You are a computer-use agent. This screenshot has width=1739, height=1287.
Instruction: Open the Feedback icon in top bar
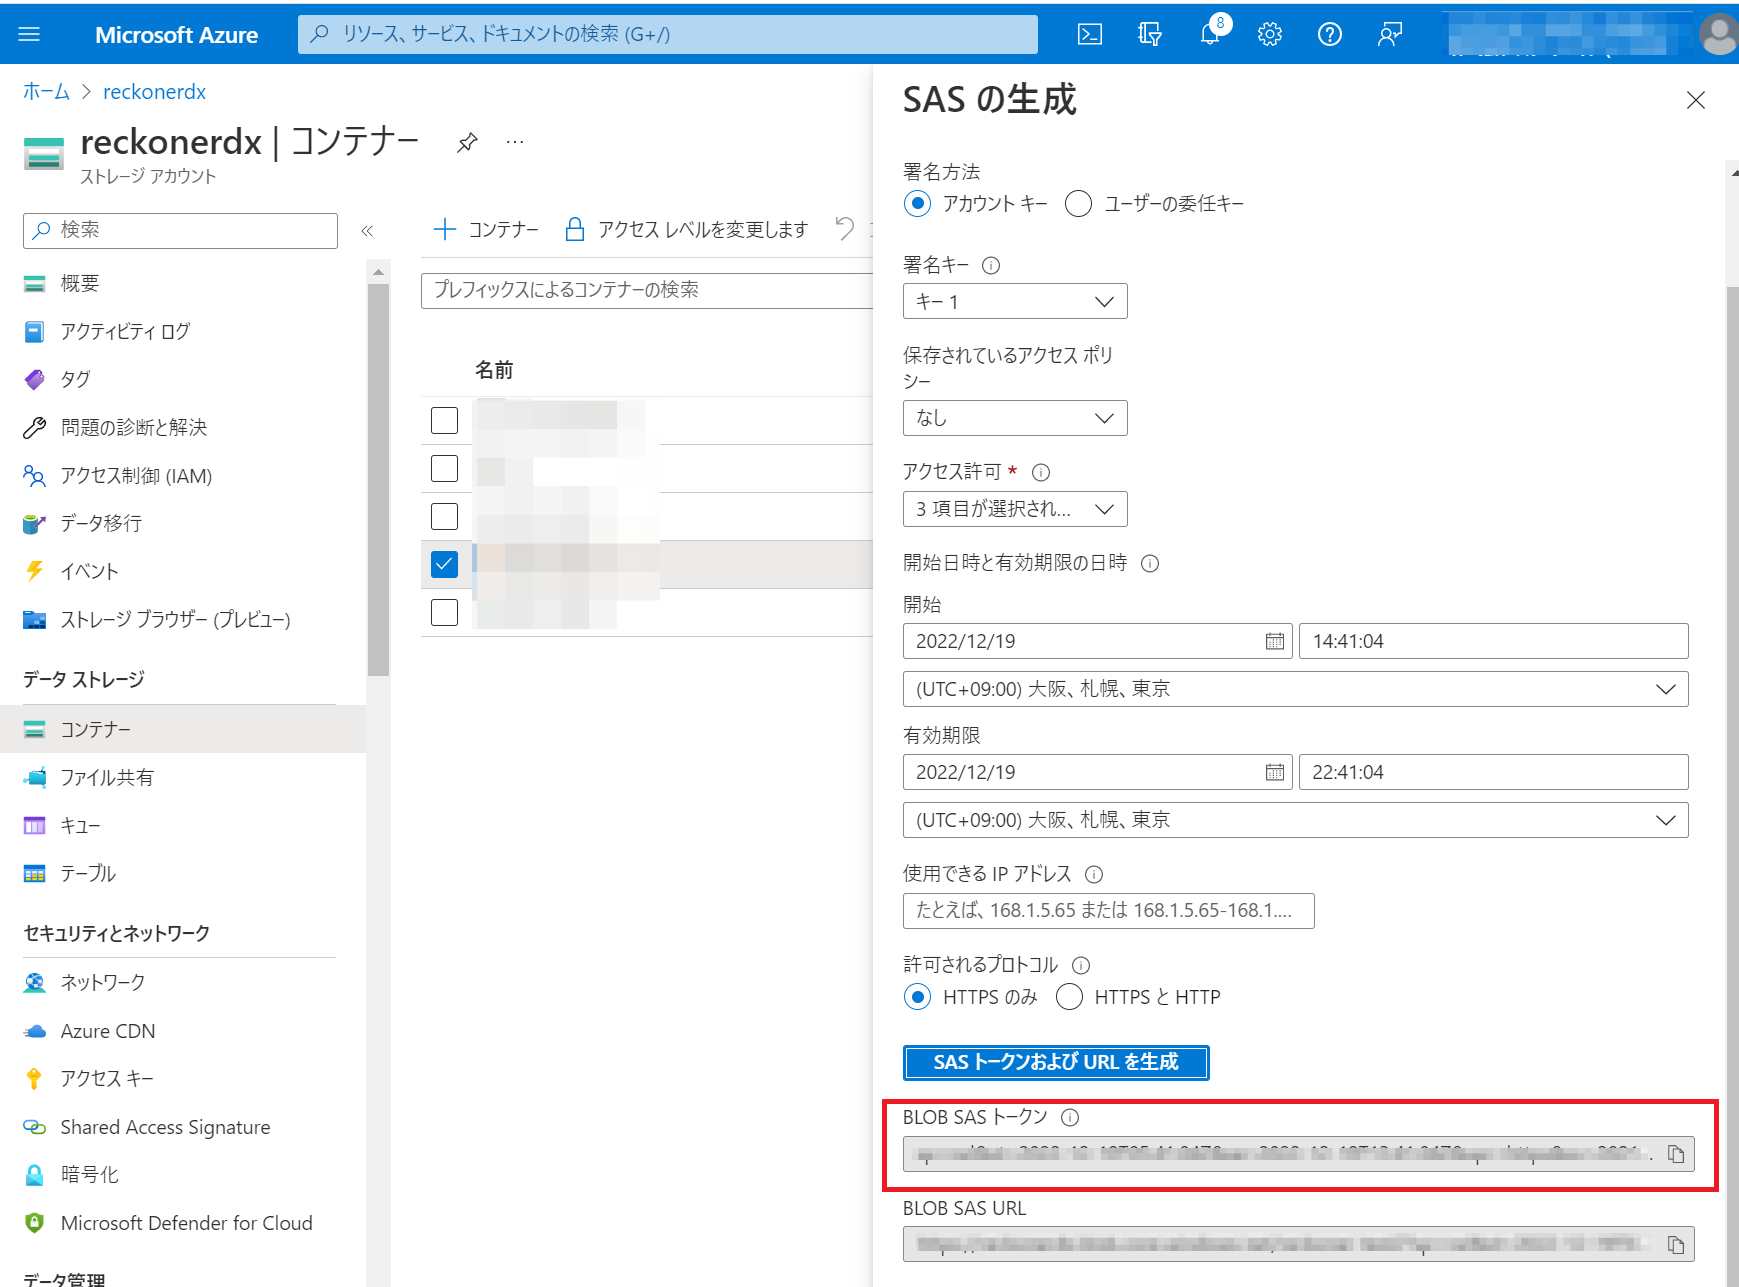point(1390,34)
